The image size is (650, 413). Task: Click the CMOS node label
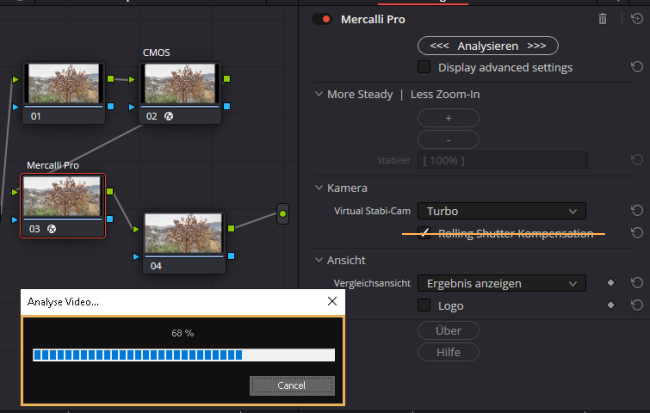point(156,52)
